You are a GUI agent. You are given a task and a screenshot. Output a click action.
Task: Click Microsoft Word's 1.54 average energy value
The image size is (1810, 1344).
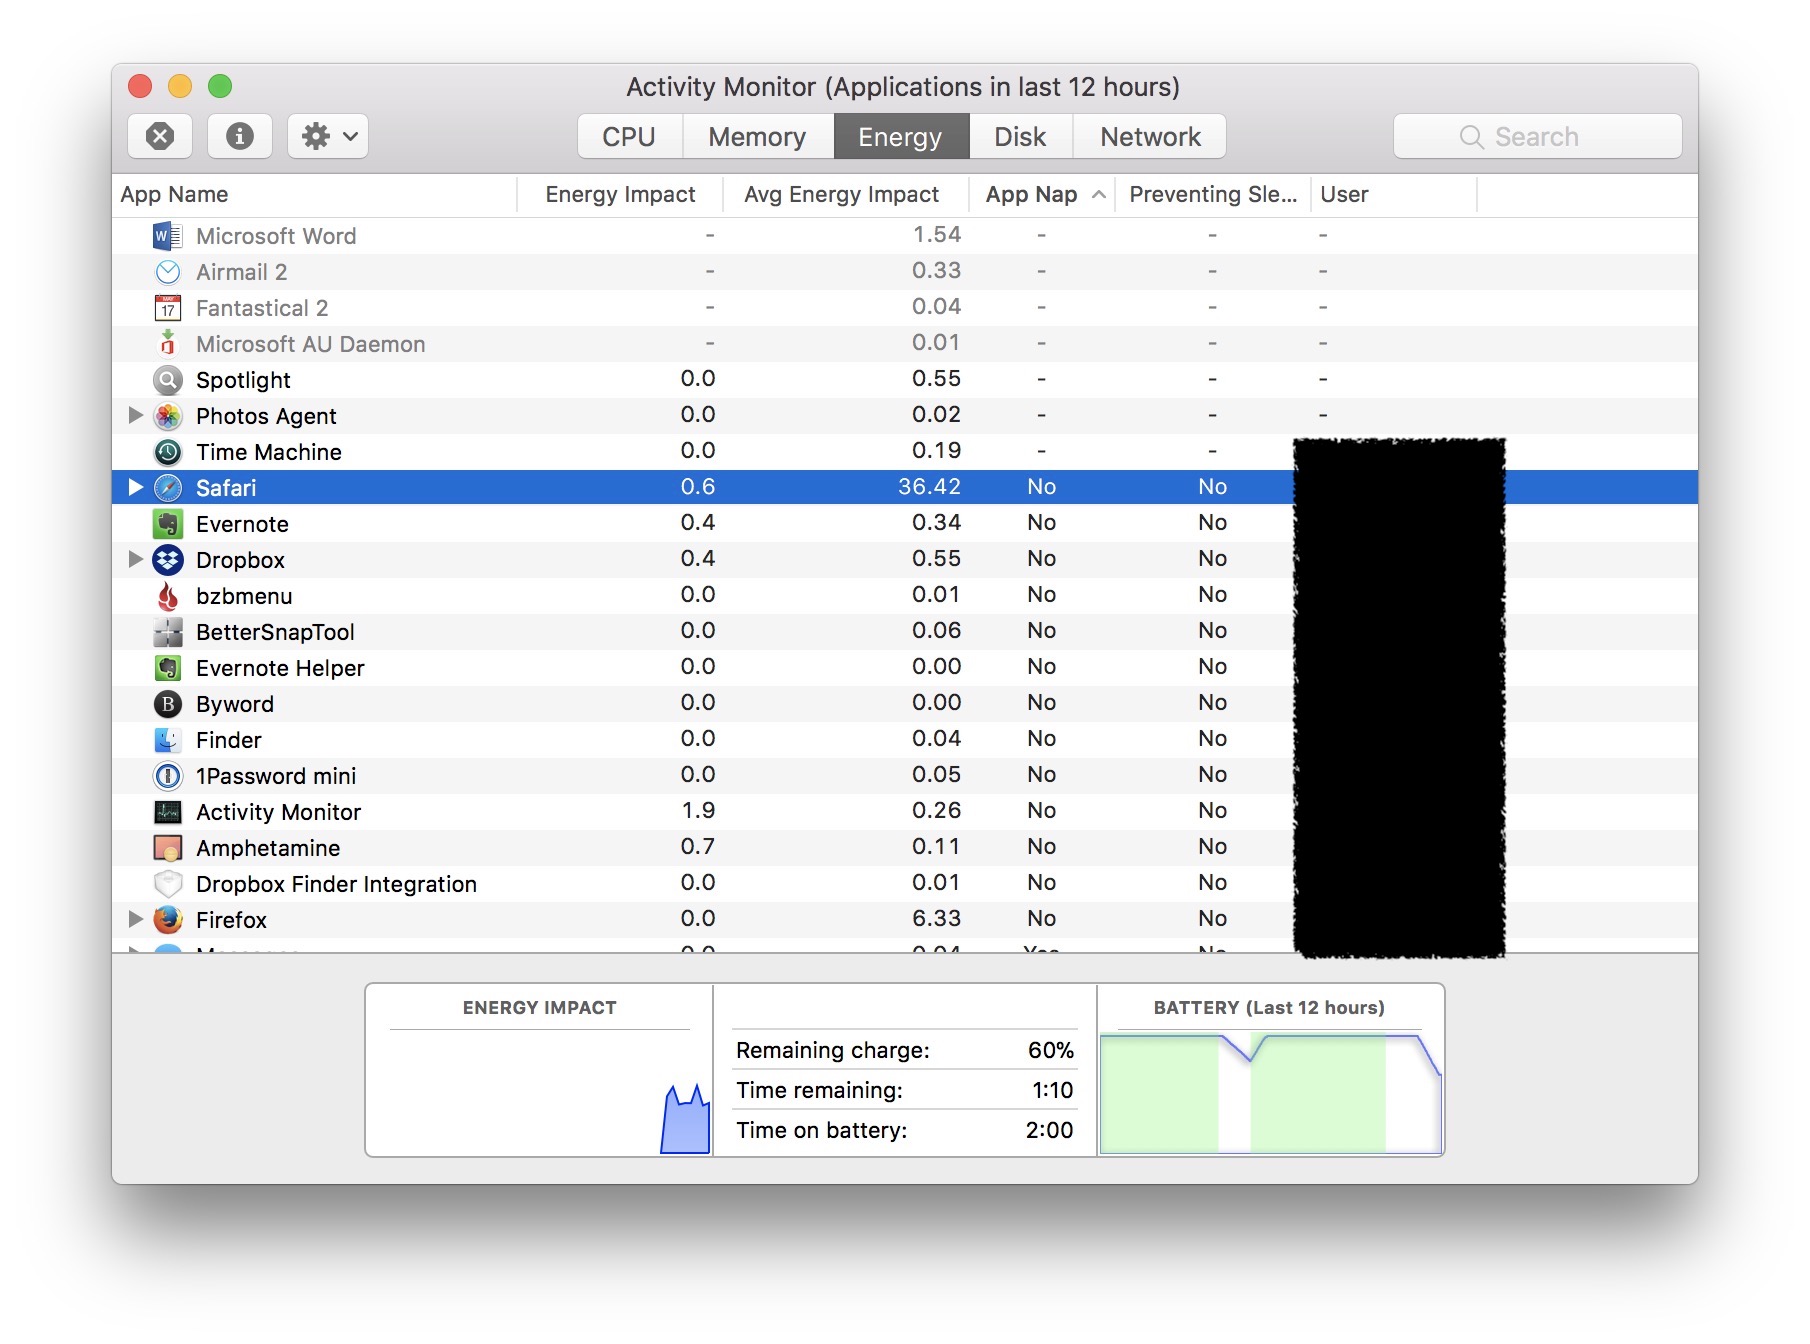coord(937,235)
